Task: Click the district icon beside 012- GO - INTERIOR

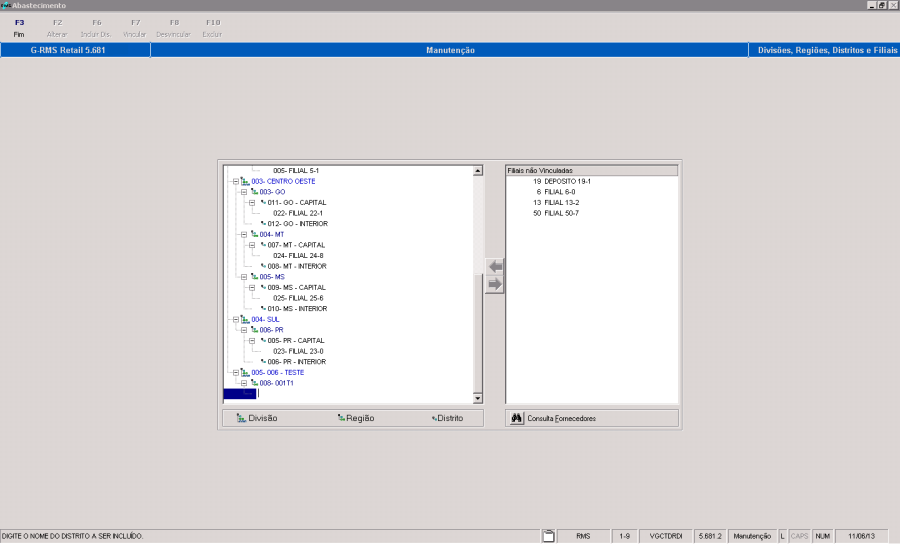Action: pyautogui.click(x=263, y=224)
